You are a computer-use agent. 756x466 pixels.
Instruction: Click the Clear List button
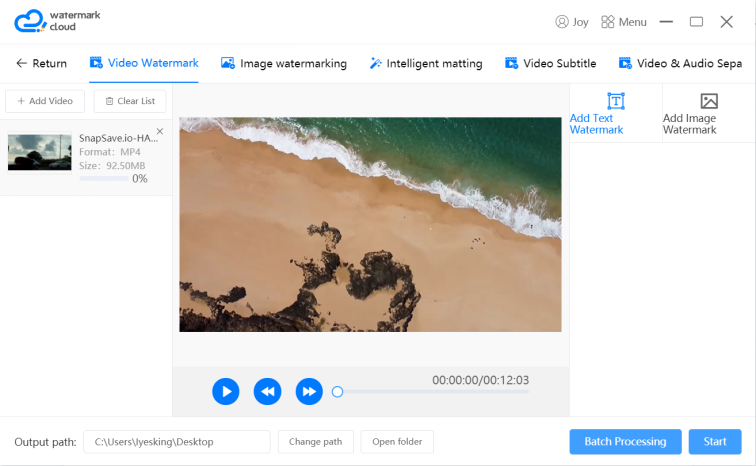[130, 101]
